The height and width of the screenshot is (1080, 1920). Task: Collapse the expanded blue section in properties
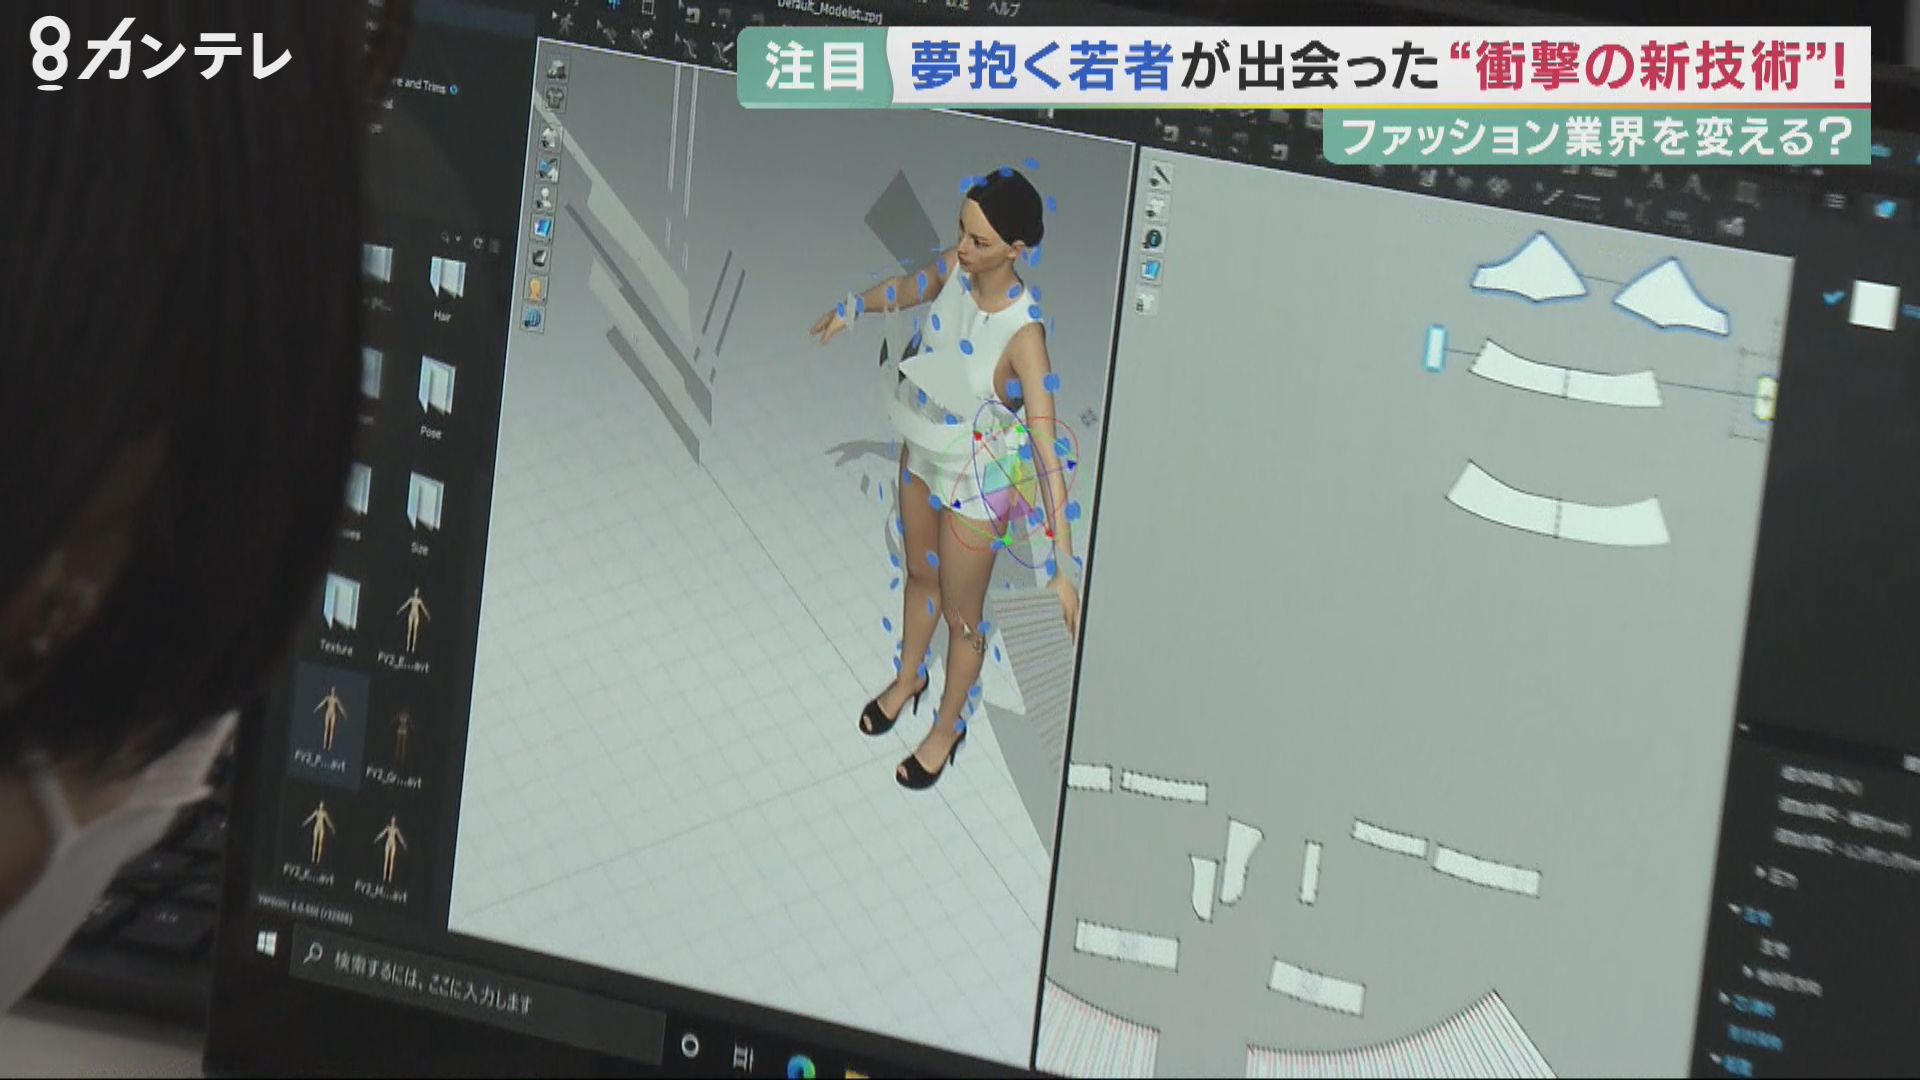coord(1737,910)
